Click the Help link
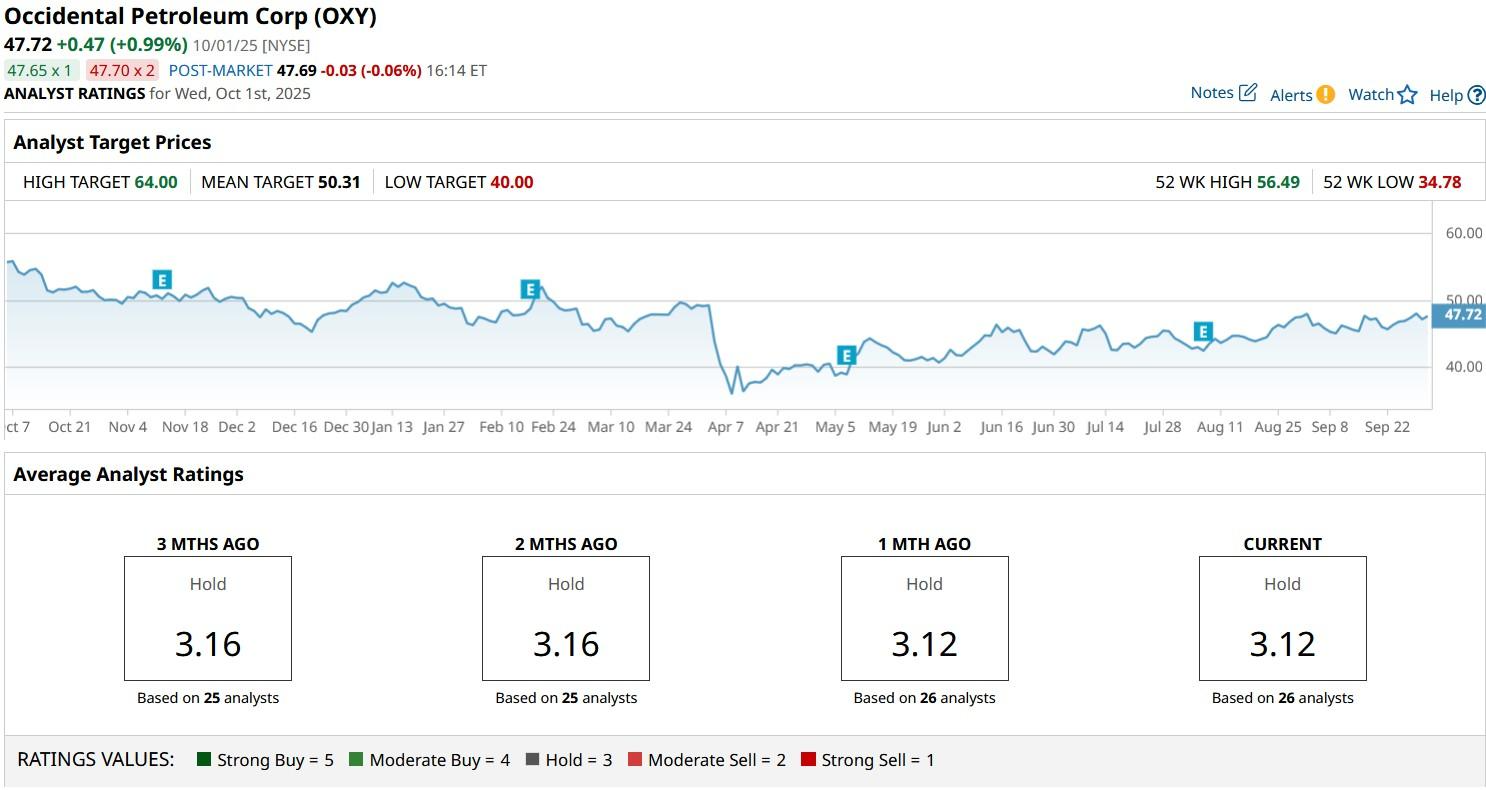 tap(1444, 95)
